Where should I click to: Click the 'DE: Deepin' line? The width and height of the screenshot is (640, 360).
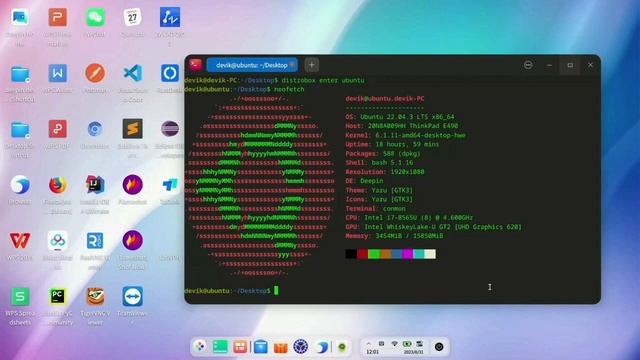pos(364,181)
